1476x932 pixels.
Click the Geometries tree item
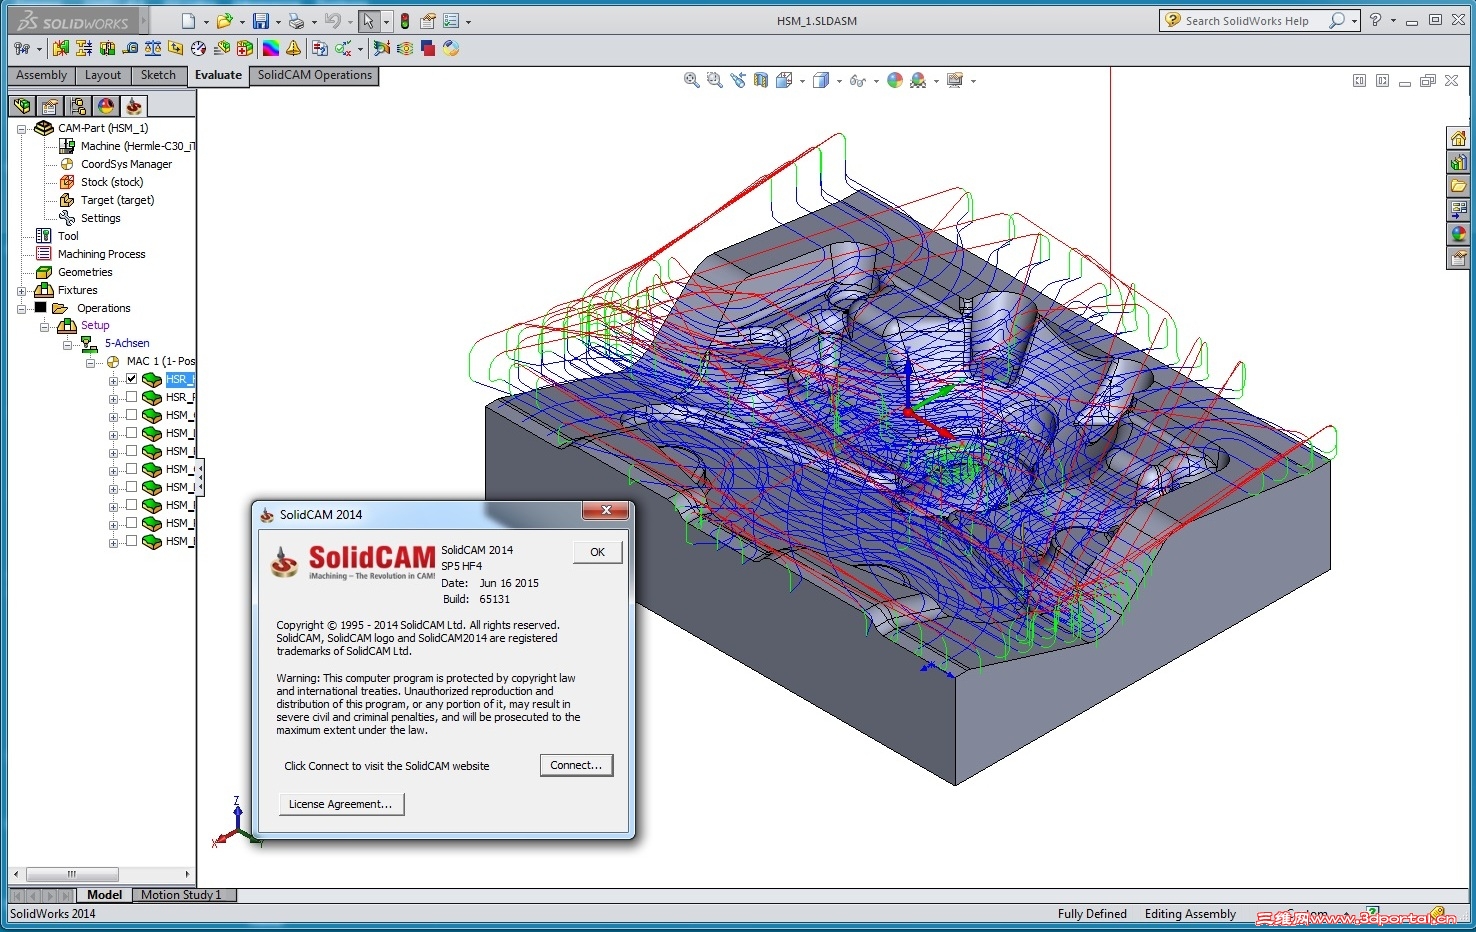point(74,272)
